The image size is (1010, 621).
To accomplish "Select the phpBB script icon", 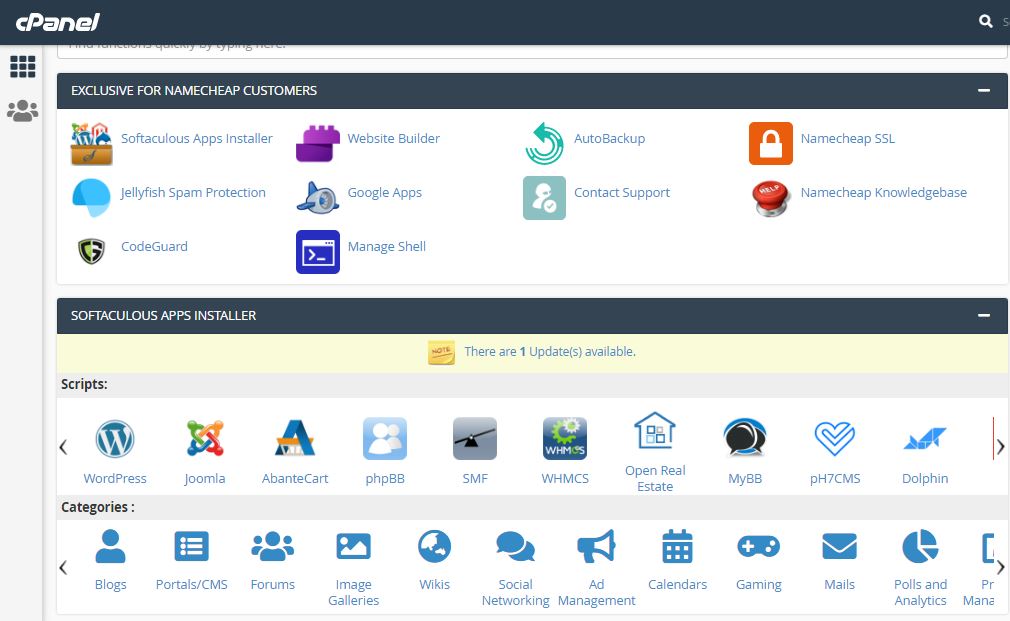I will pos(385,439).
